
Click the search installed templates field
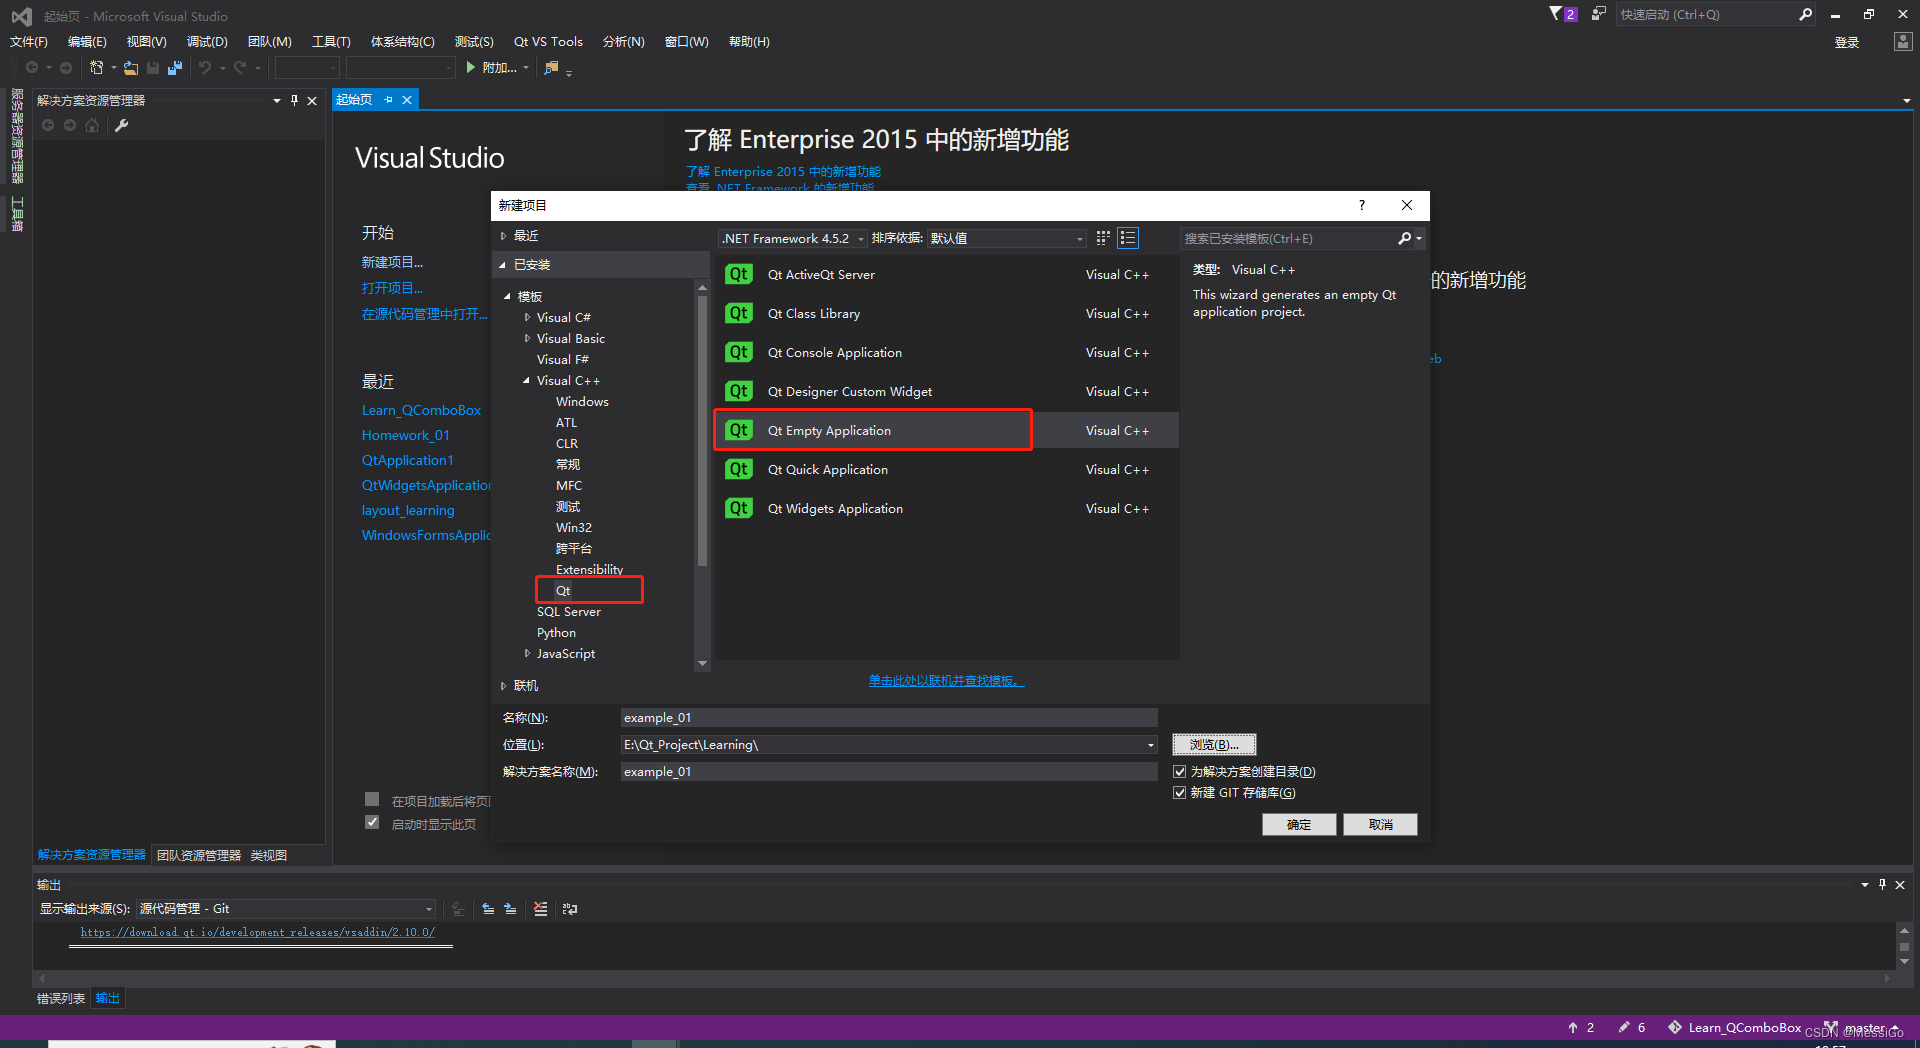[x=1287, y=238]
